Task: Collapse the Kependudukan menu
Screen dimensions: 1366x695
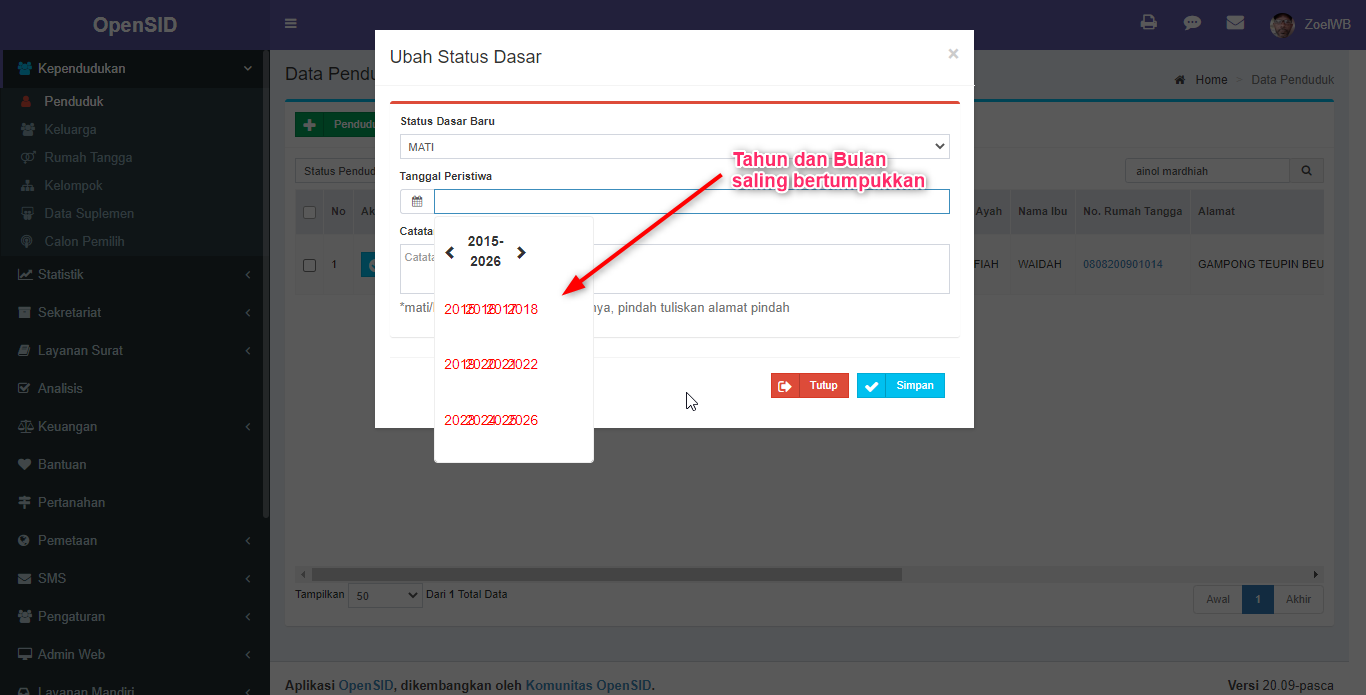Action: [135, 69]
